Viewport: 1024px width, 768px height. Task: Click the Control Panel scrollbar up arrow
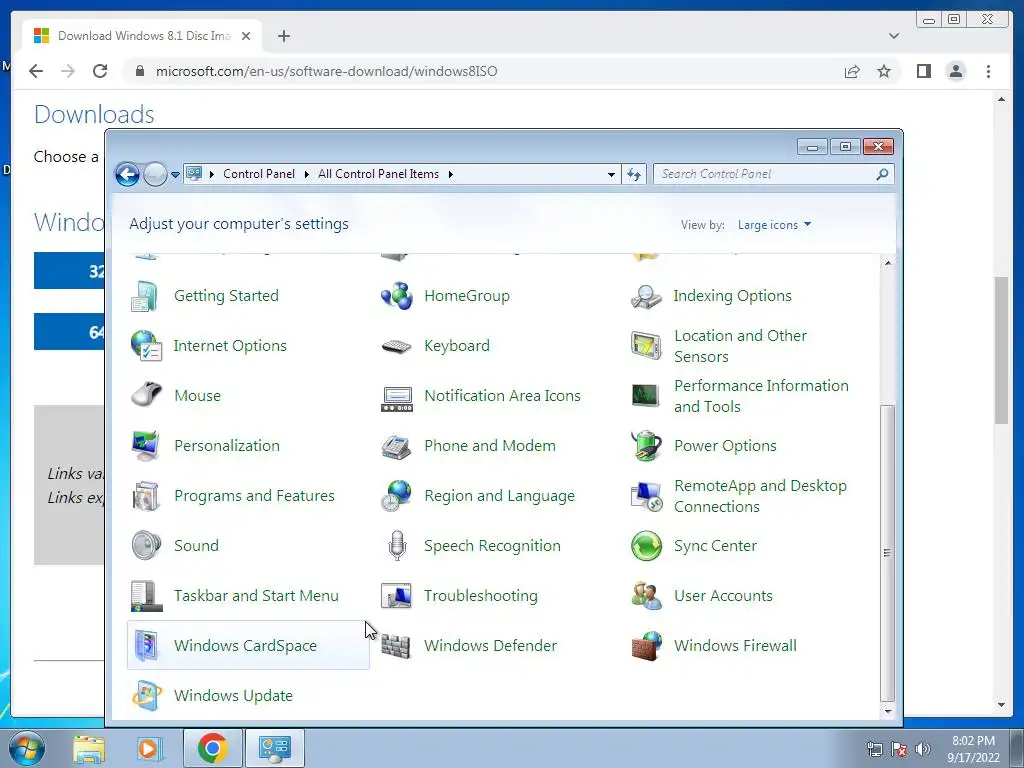[x=888, y=263]
